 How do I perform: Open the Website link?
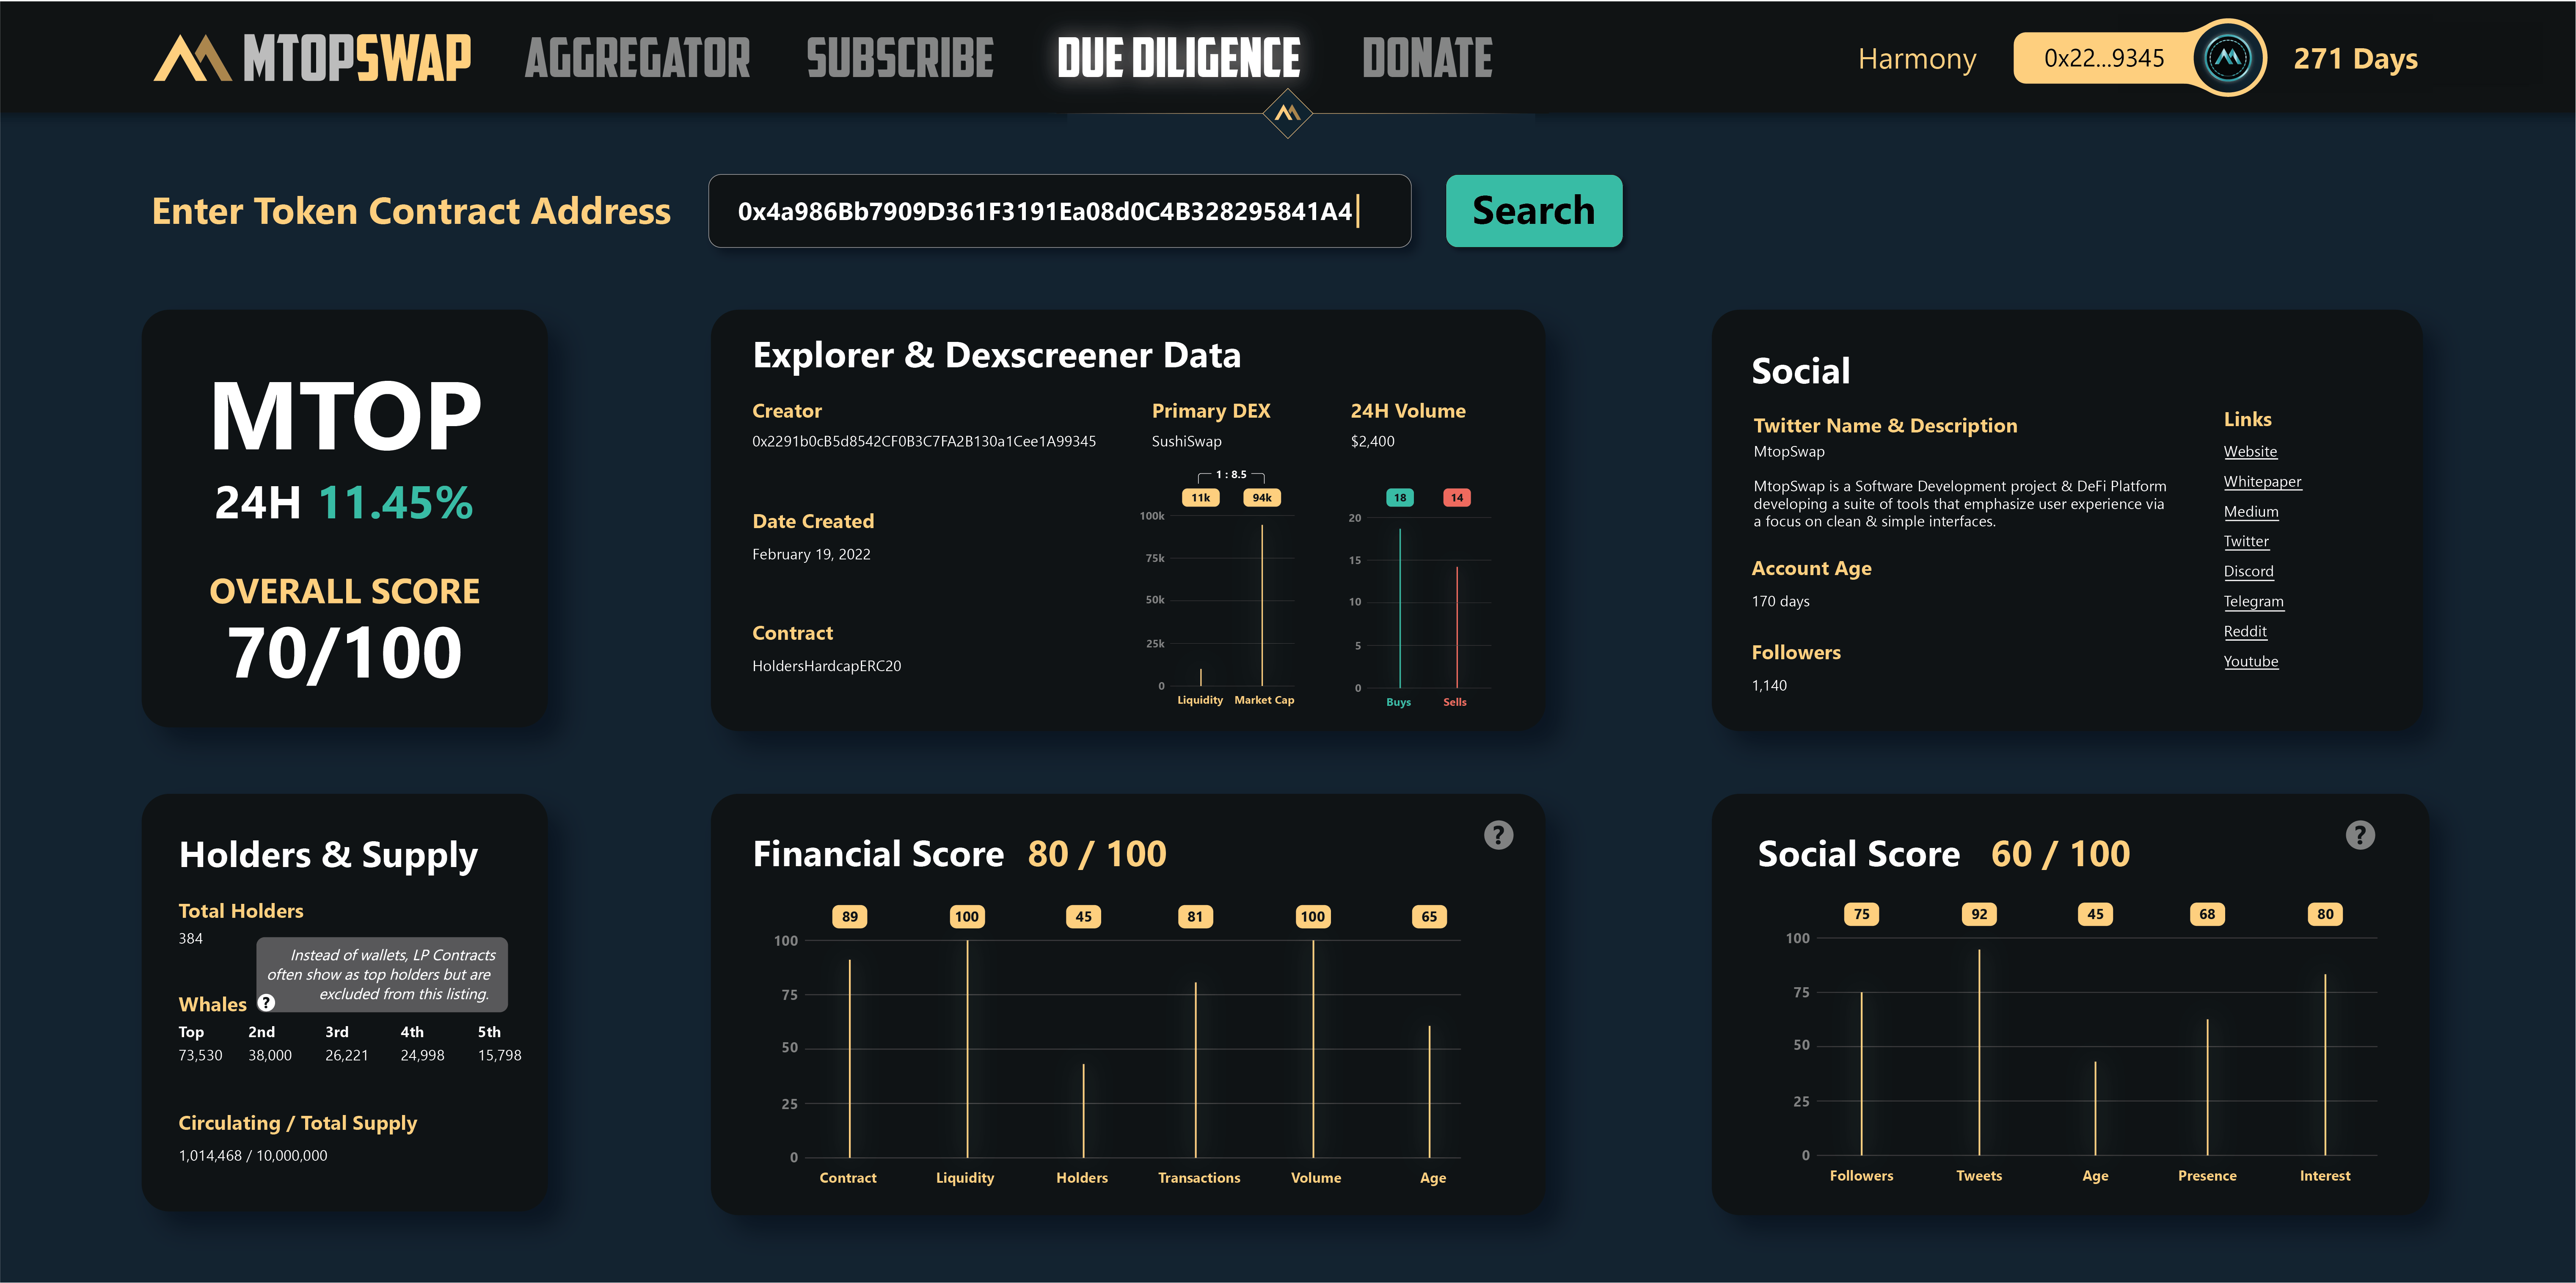(2250, 452)
